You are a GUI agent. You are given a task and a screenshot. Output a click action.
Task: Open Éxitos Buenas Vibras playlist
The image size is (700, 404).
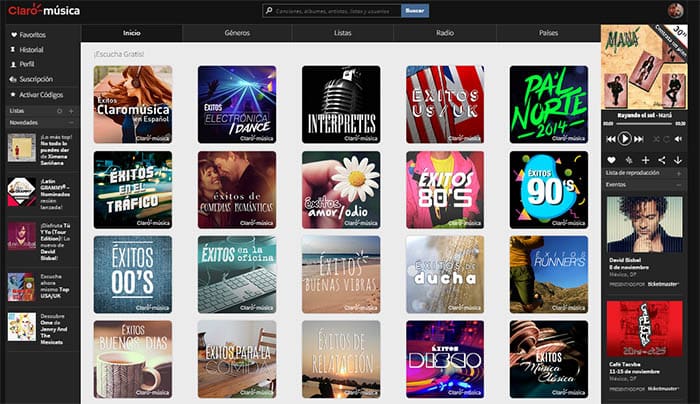[341, 275]
